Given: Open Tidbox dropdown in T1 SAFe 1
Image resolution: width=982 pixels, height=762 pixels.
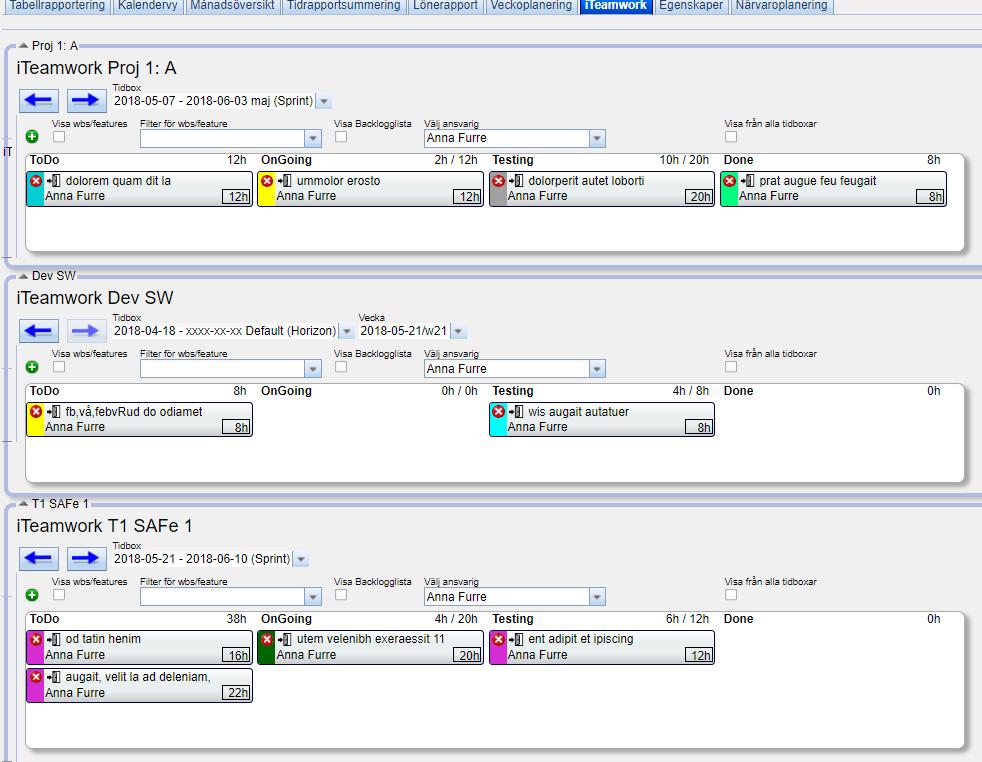Looking at the screenshot, I should (301, 559).
